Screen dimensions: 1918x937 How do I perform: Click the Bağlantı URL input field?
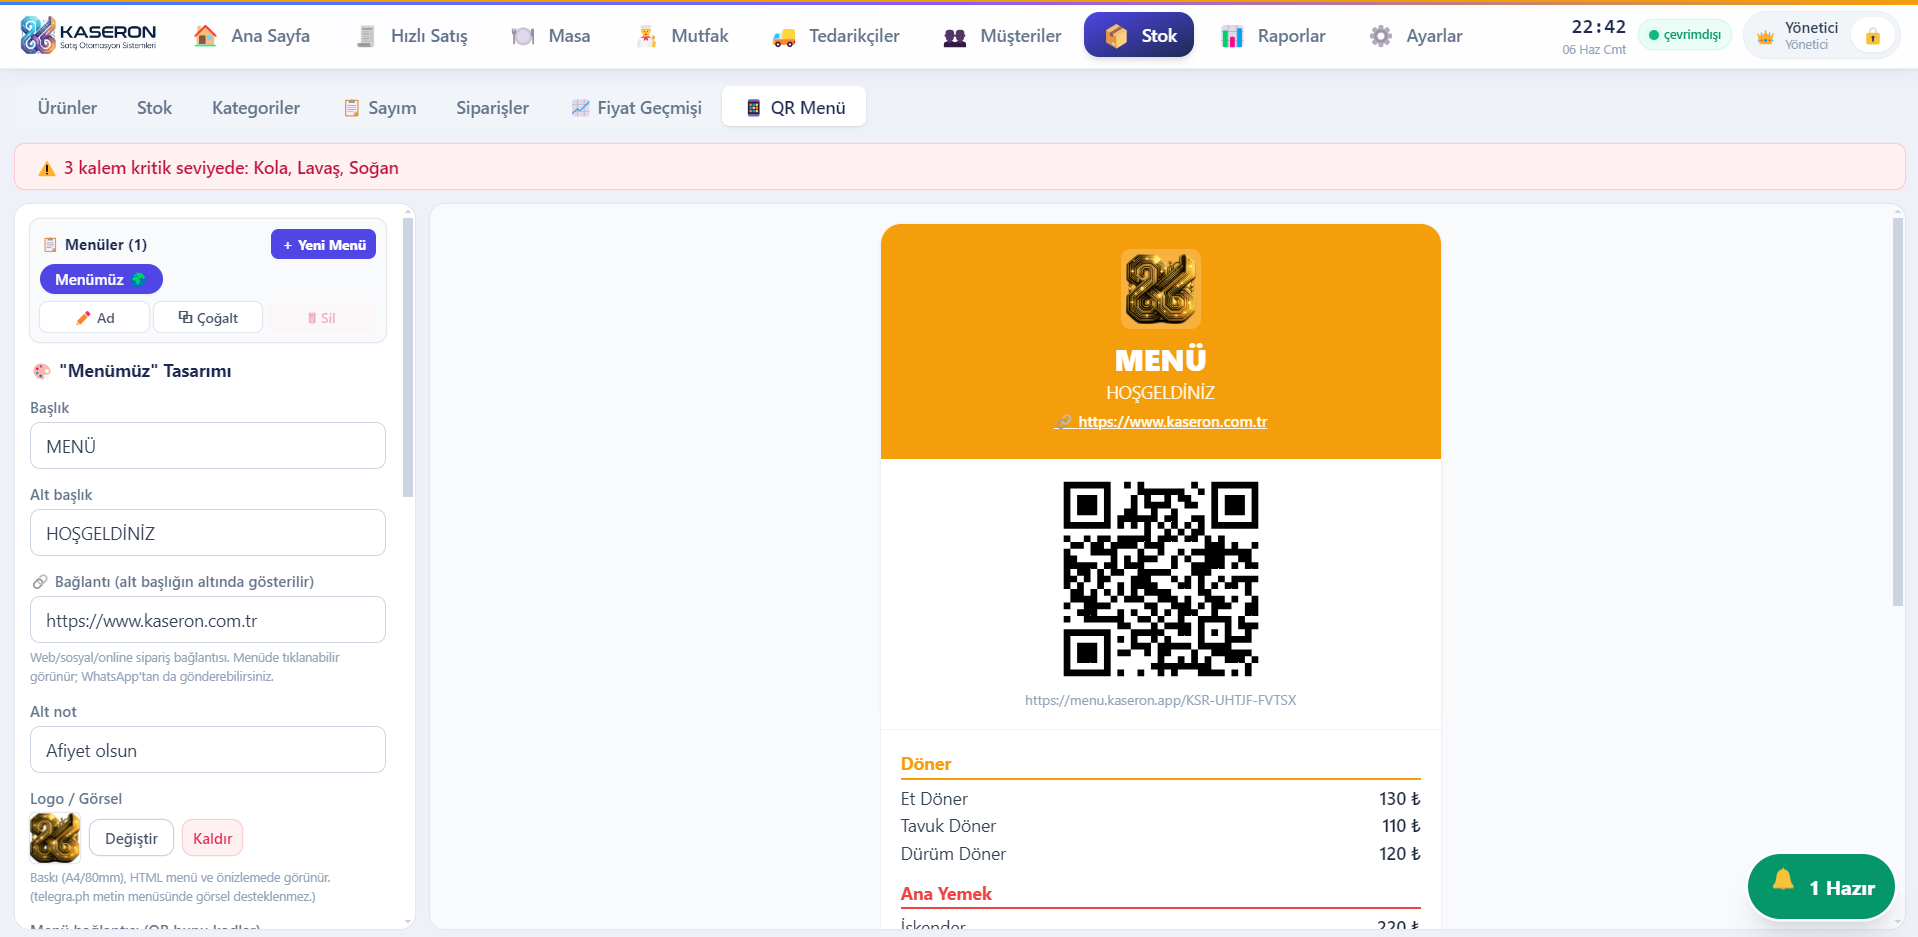(208, 620)
